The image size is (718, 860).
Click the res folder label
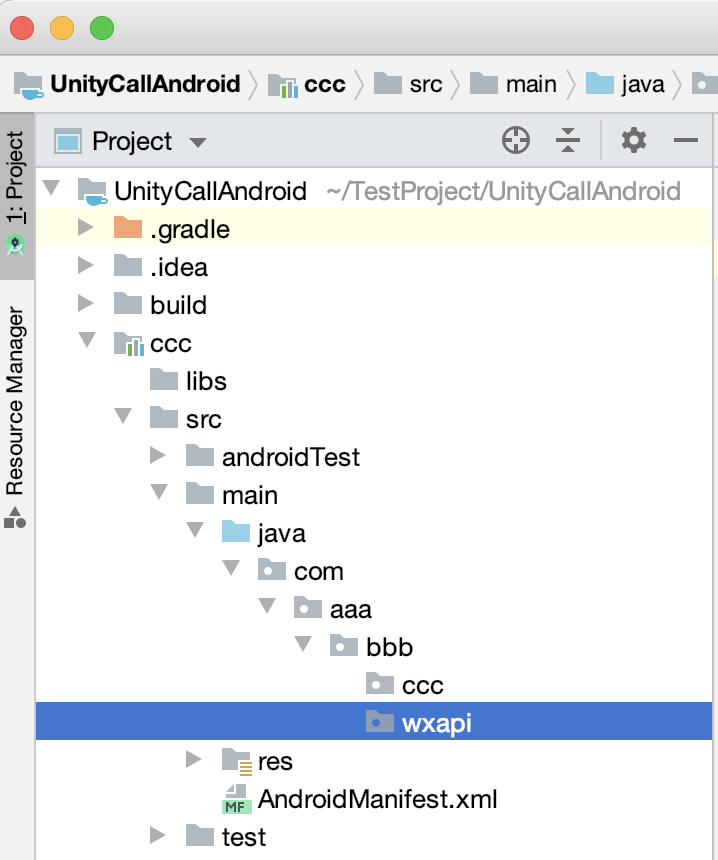pos(275,761)
